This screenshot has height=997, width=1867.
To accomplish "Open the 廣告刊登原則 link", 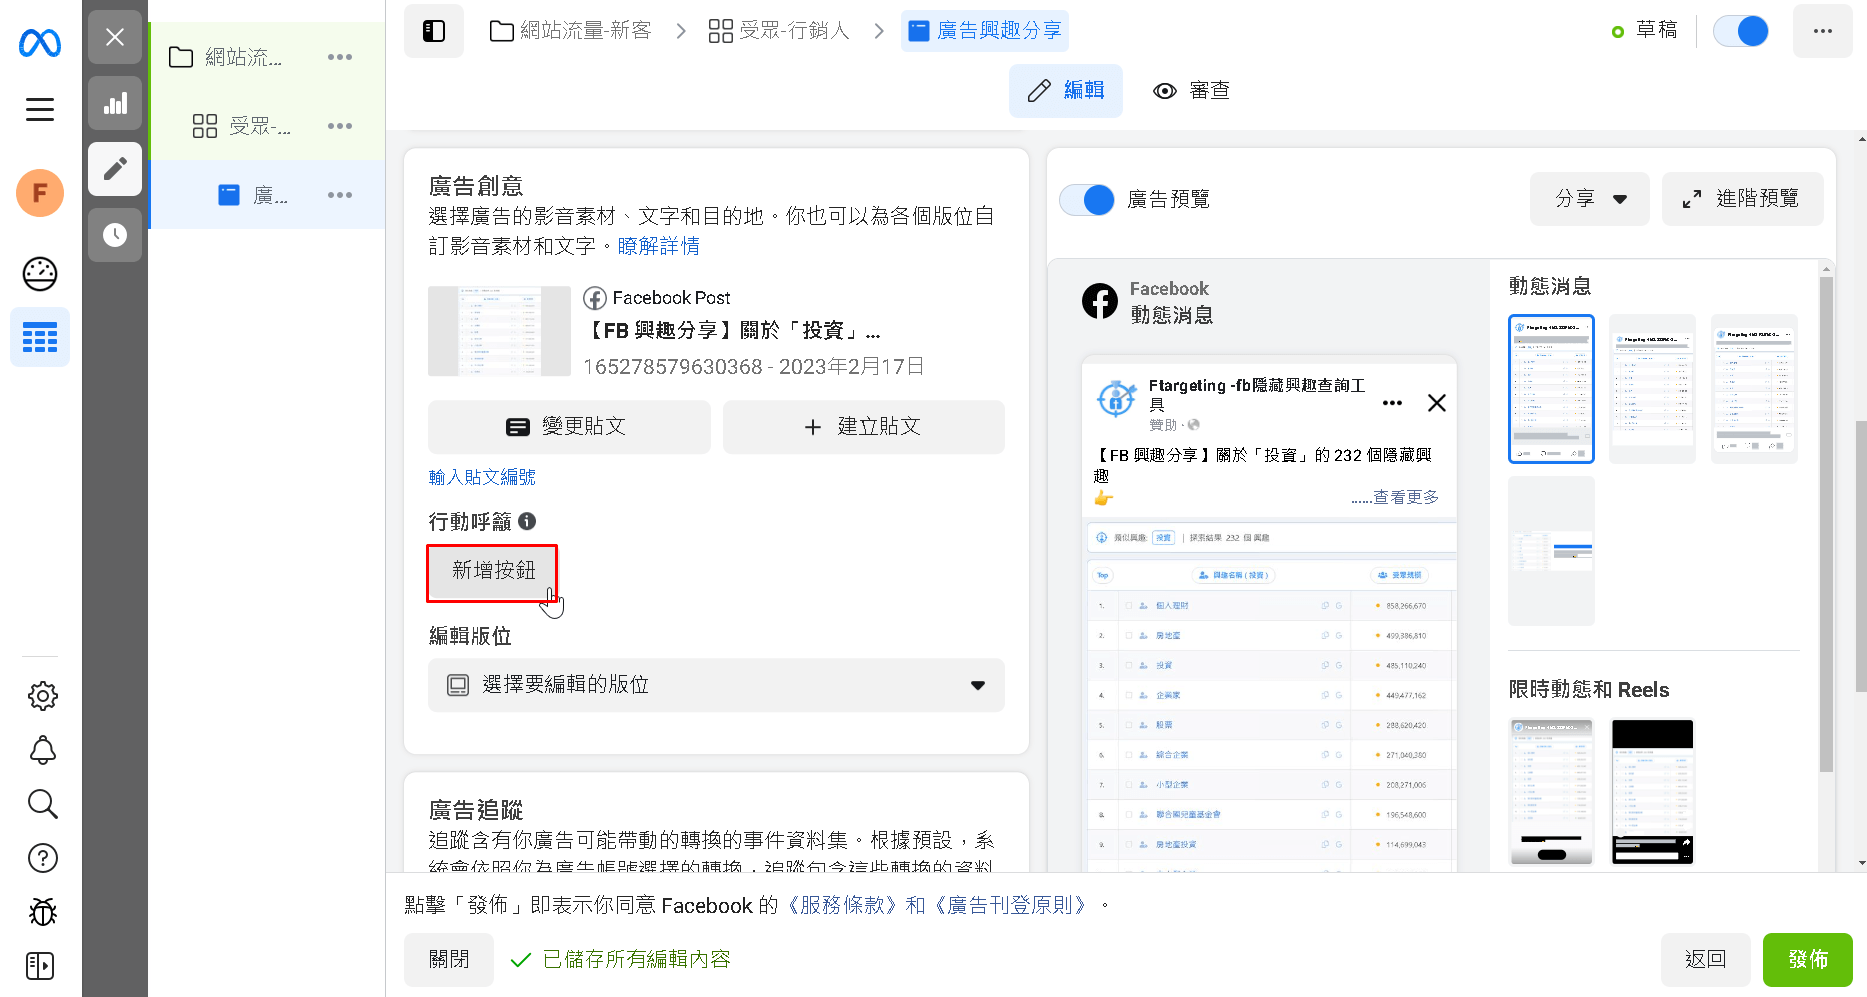I will tap(1011, 906).
